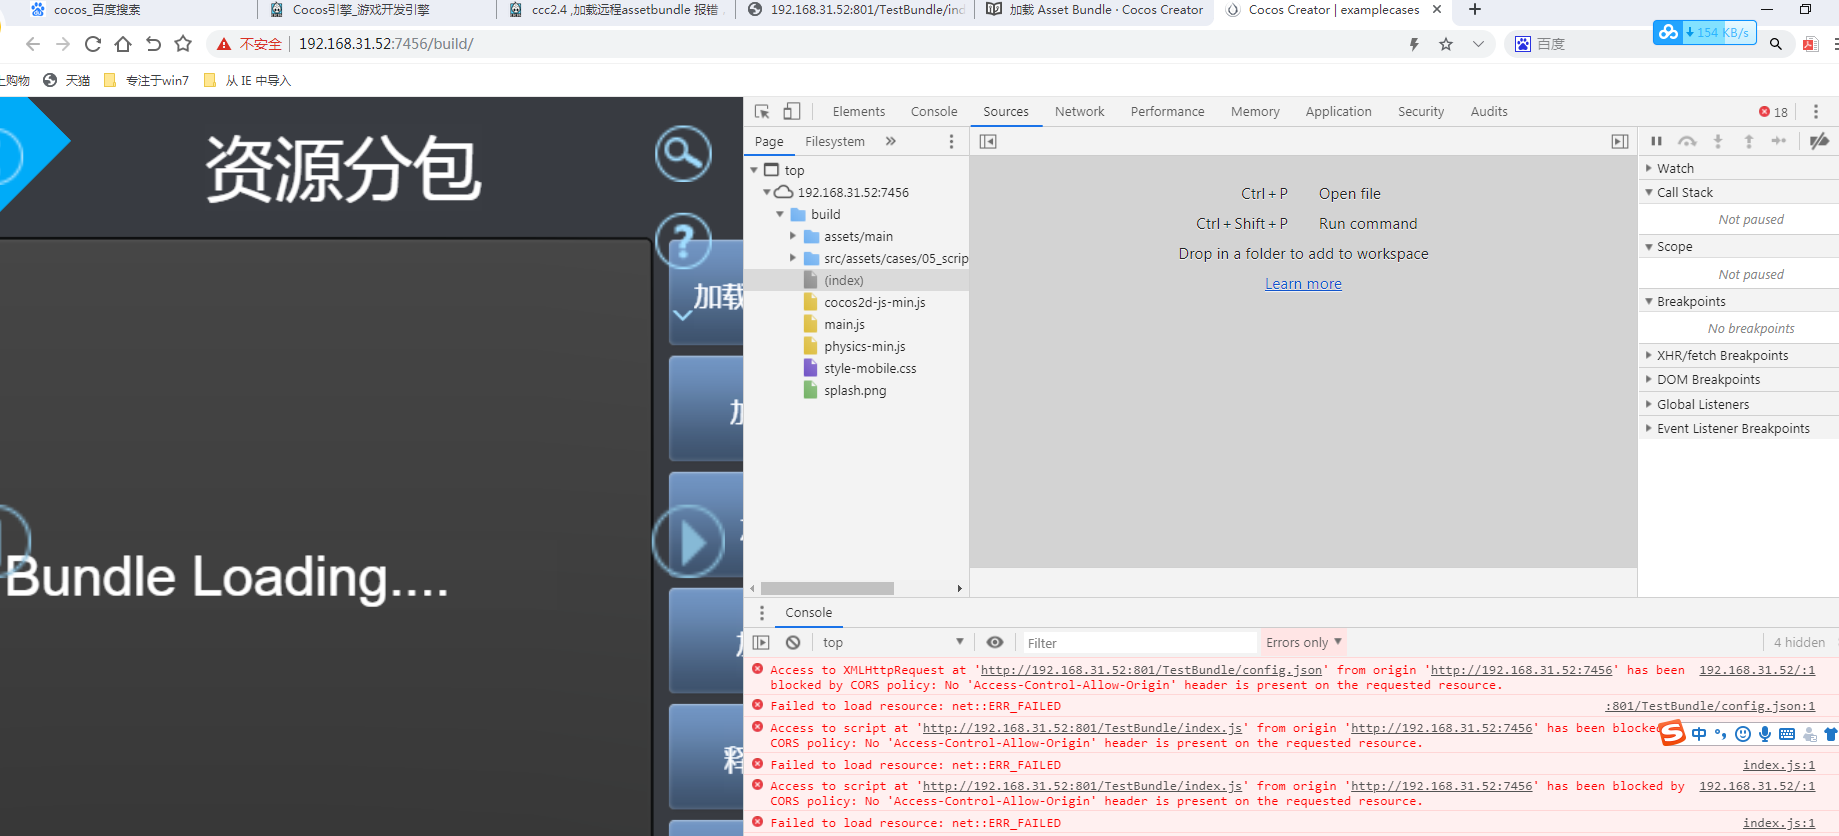Open the Errors only log level dropdown
The width and height of the screenshot is (1839, 836).
point(1304,643)
